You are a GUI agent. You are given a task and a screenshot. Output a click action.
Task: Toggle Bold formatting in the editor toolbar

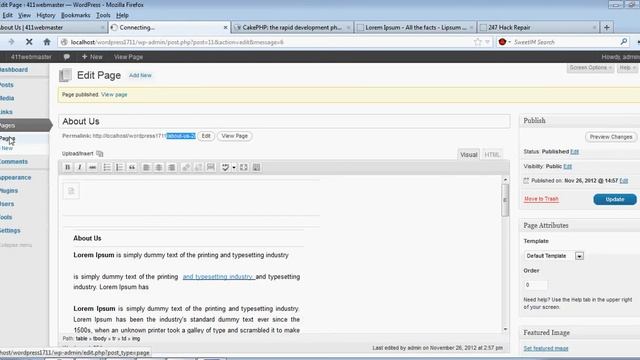68,167
